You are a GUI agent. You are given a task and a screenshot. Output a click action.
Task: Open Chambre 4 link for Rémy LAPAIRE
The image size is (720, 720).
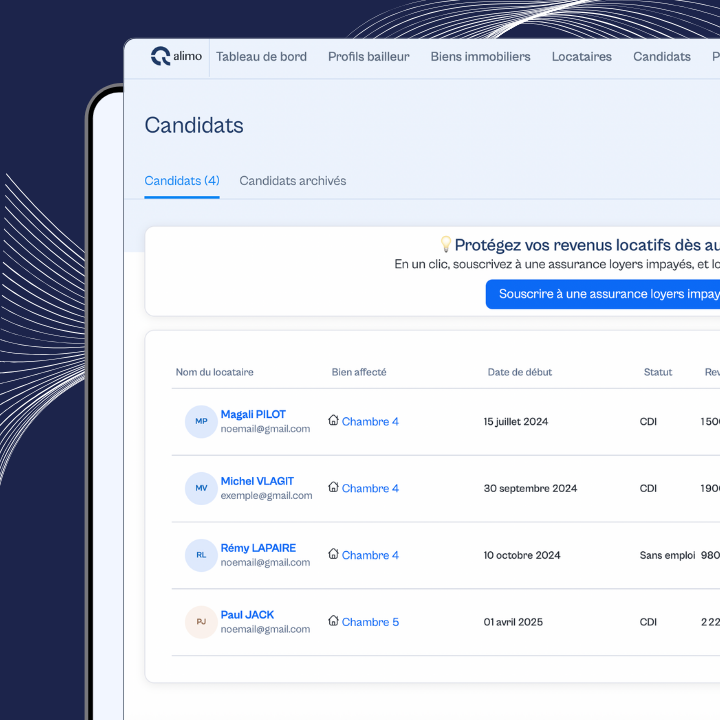[x=370, y=555]
